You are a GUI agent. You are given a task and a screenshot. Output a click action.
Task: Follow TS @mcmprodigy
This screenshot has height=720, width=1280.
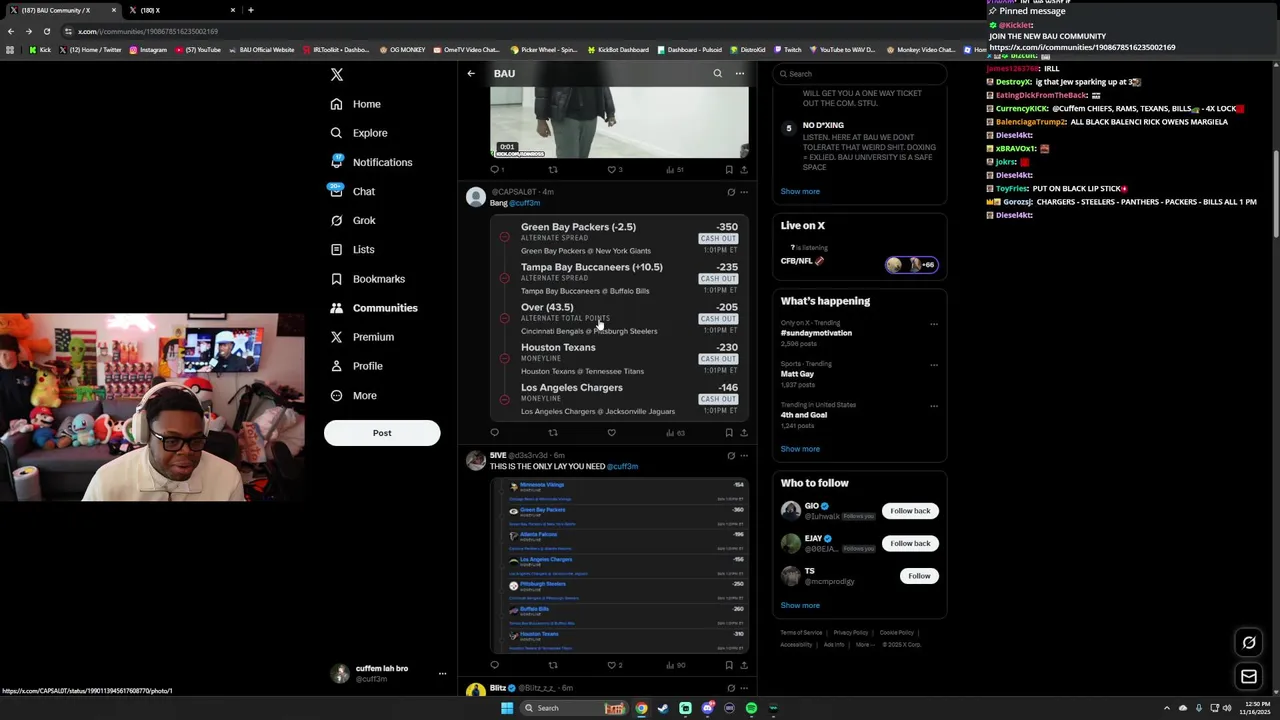tap(919, 576)
